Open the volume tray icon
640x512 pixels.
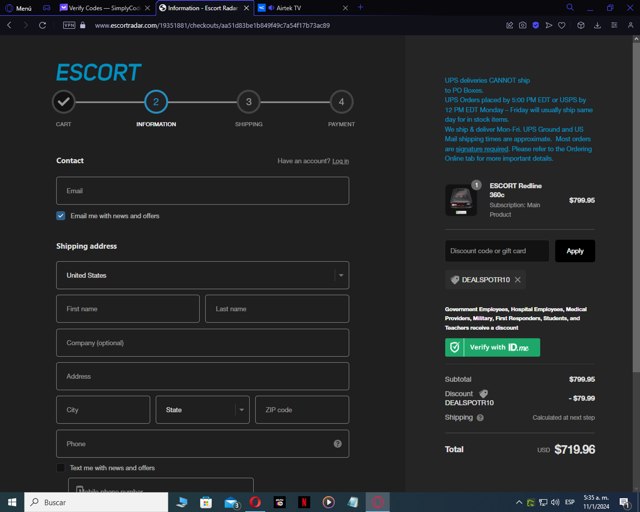(555, 502)
